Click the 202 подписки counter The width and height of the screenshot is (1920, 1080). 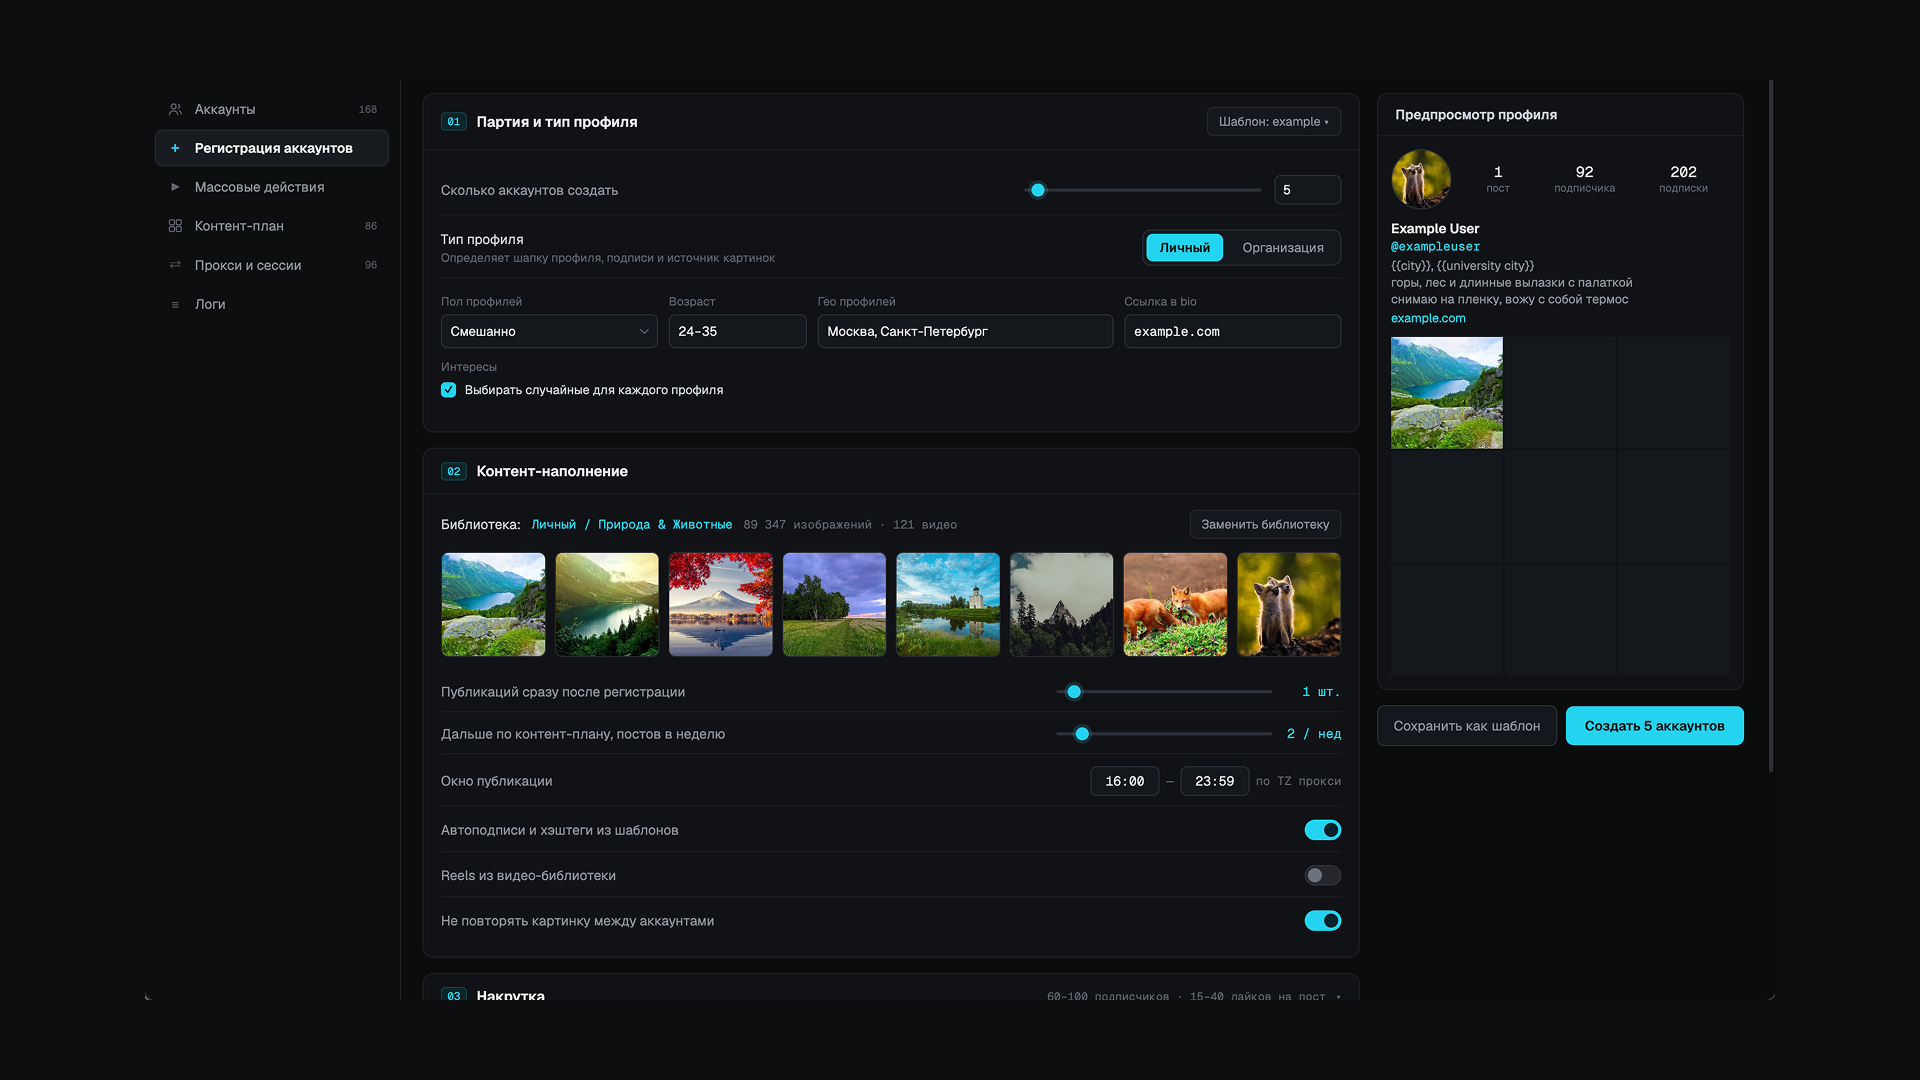[x=1683, y=179]
